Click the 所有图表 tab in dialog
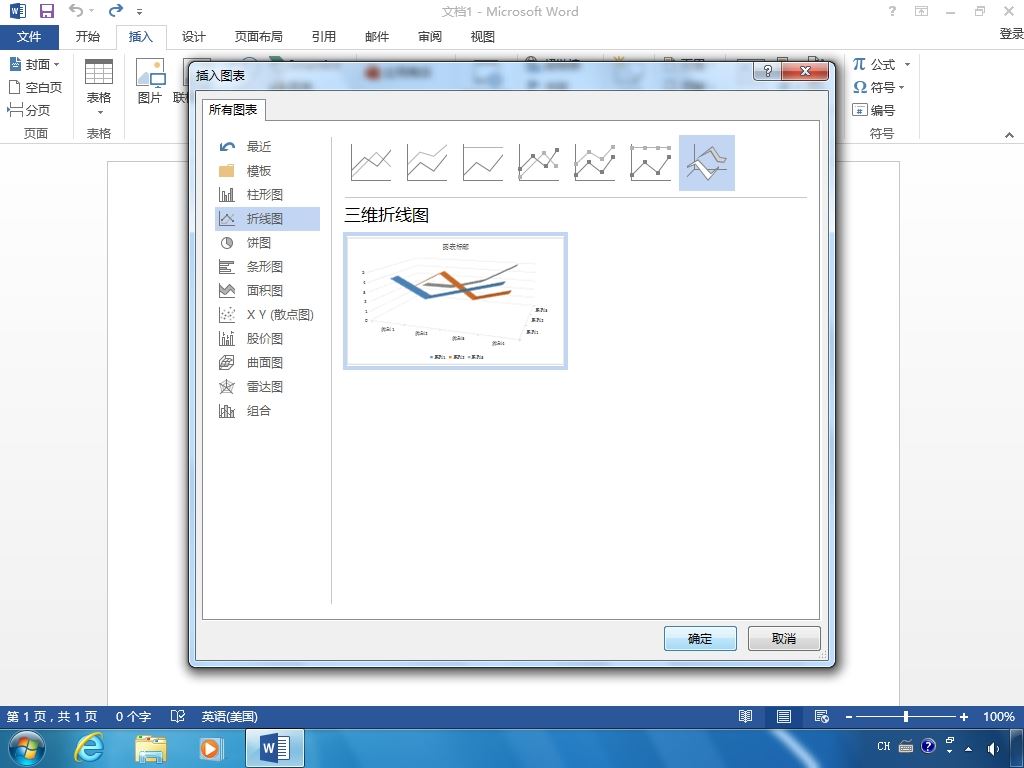Screen dimensions: 1024x768 (x=233, y=110)
